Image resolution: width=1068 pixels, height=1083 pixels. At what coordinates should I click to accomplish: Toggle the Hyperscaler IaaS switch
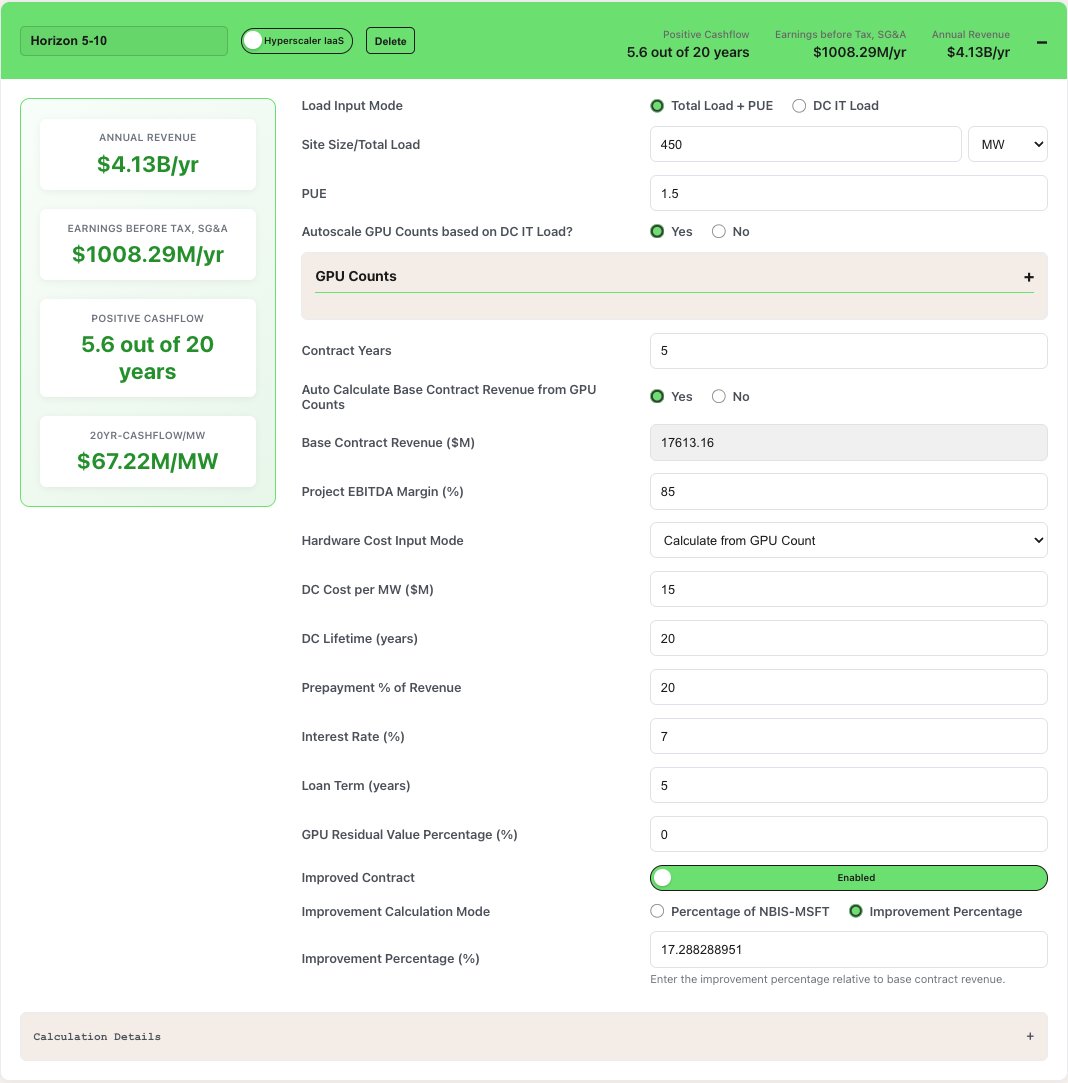coord(297,41)
